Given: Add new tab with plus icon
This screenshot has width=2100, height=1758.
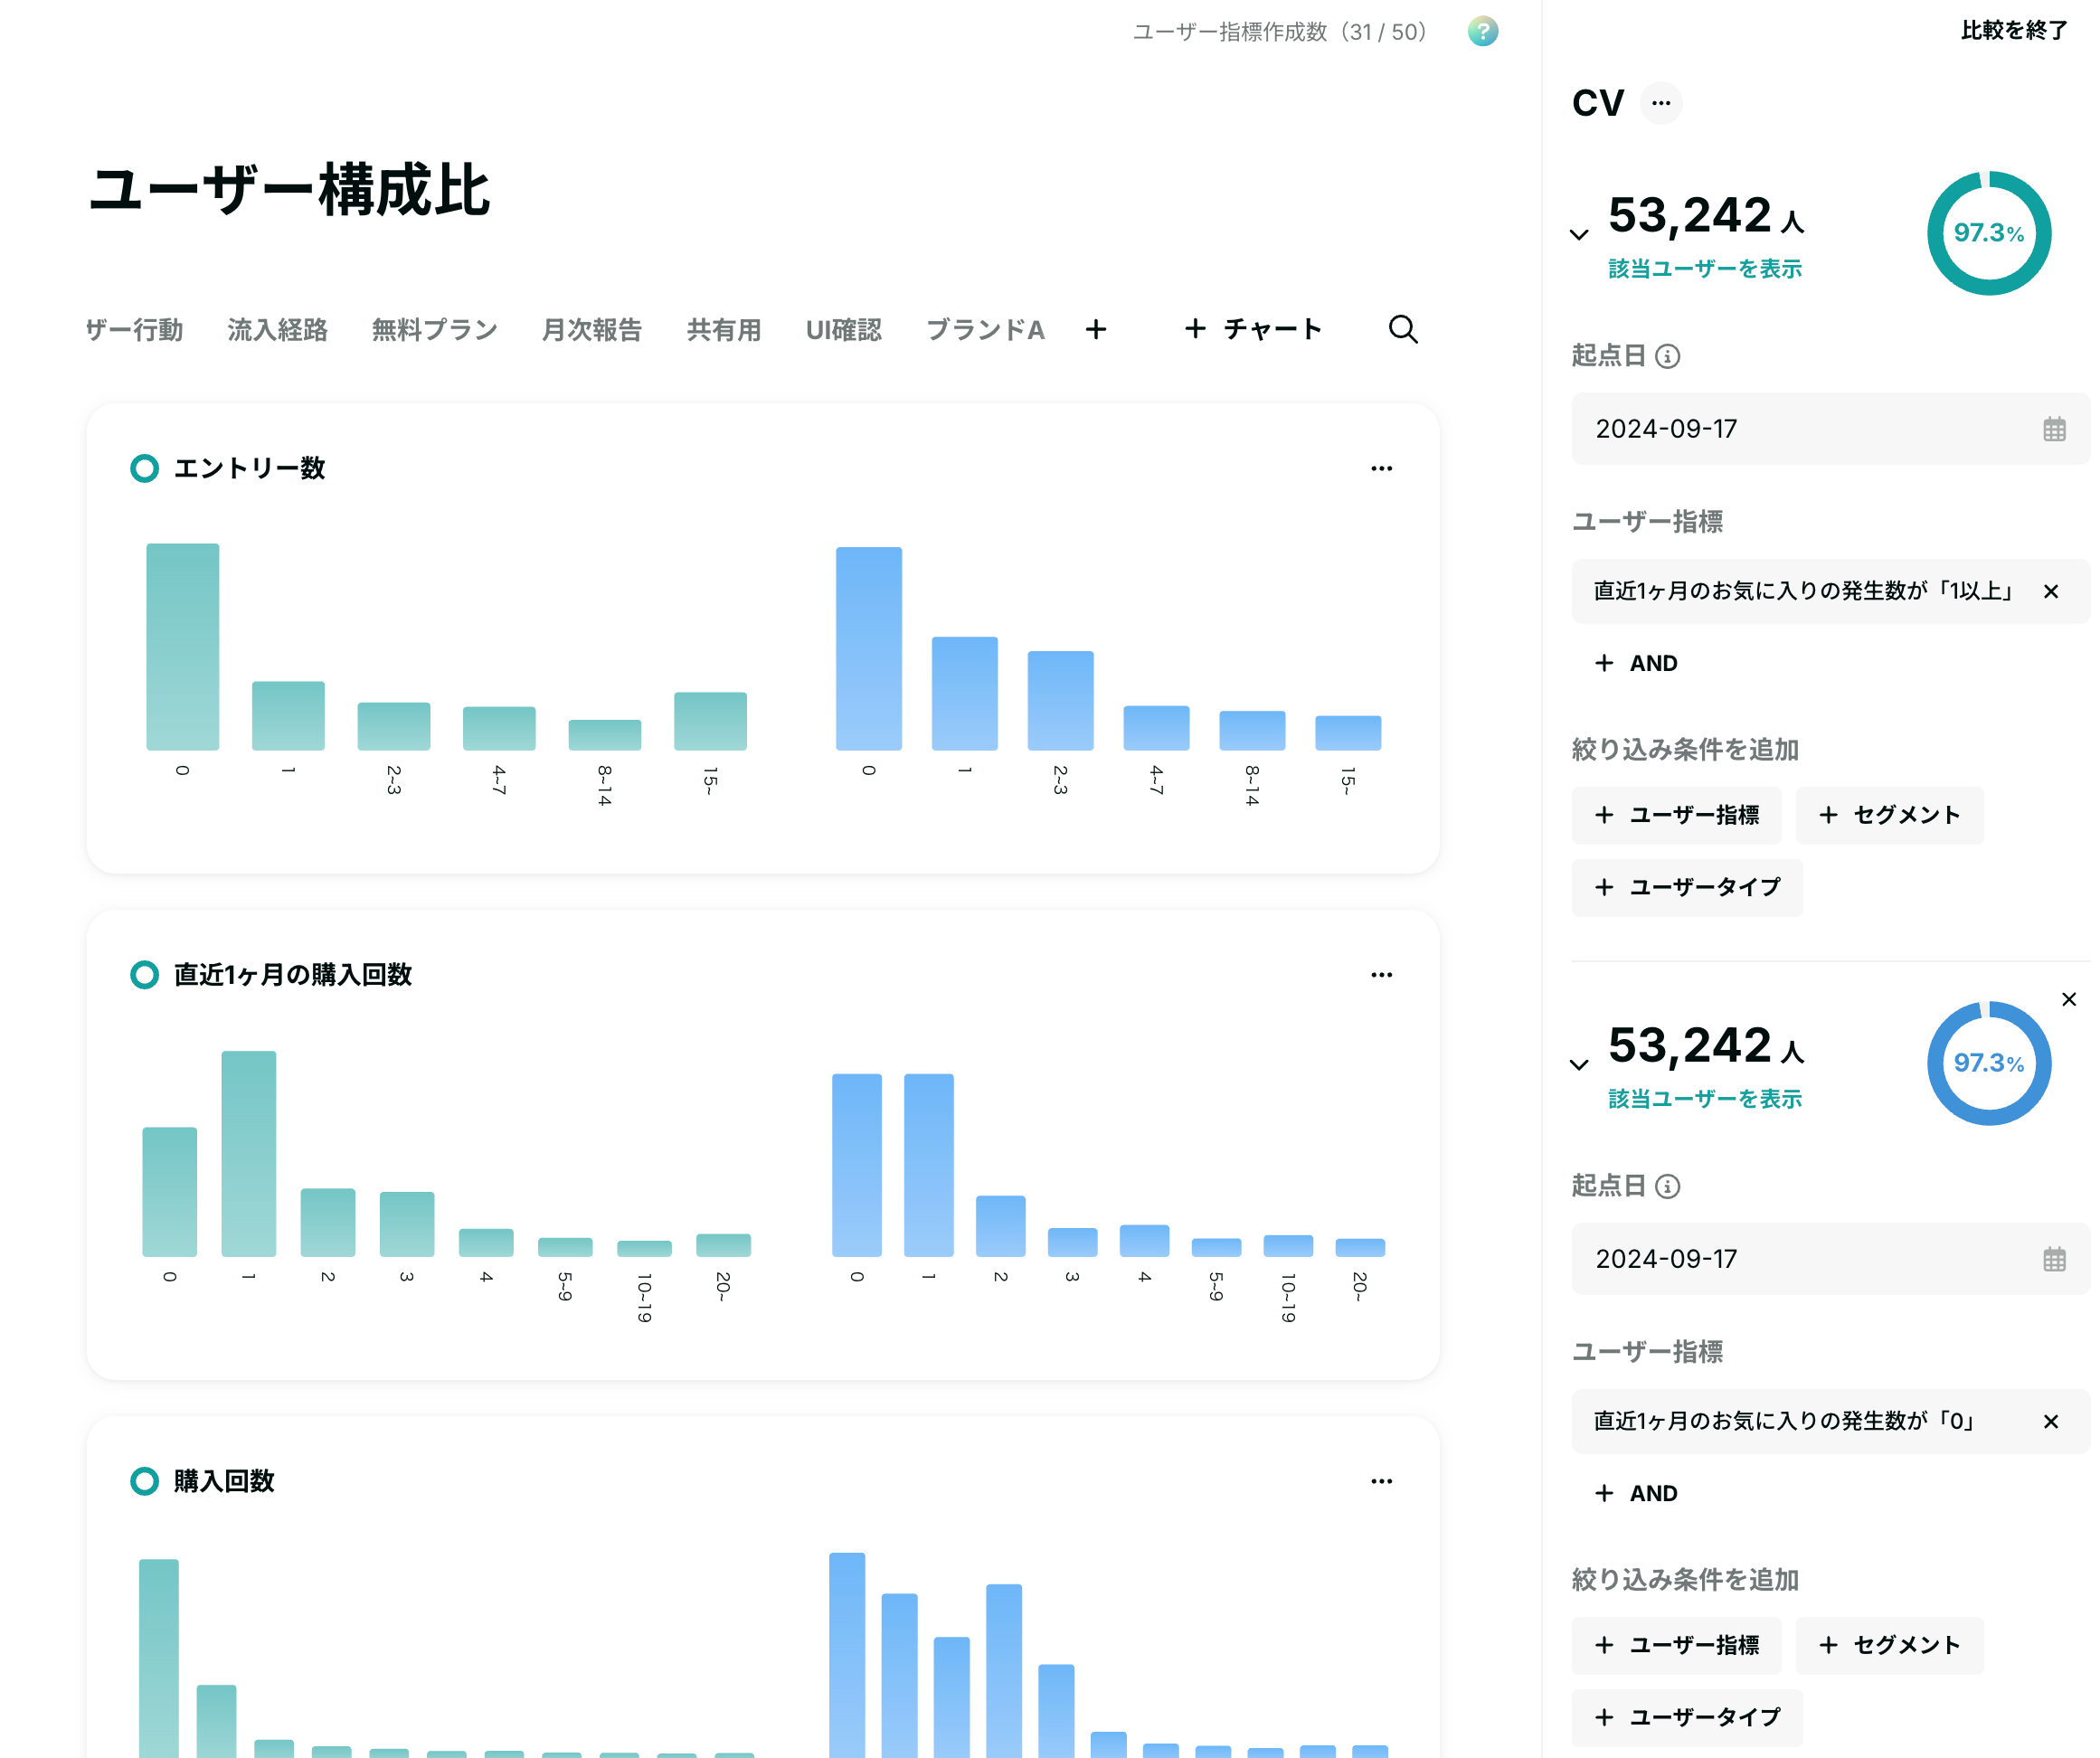Looking at the screenshot, I should [1096, 329].
